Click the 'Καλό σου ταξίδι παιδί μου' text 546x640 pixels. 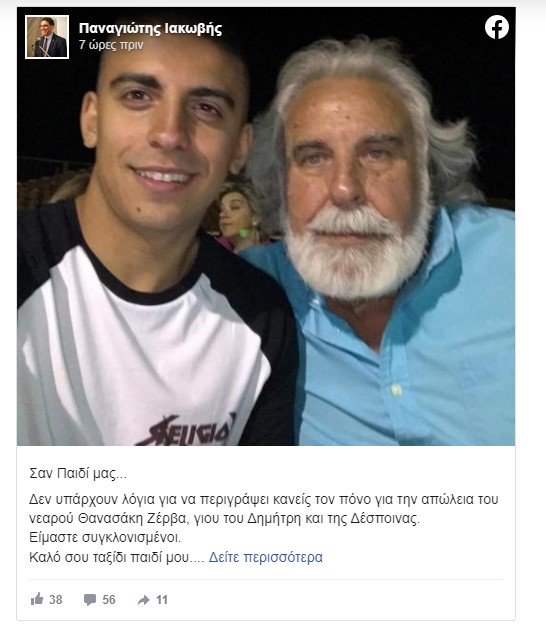click(x=109, y=557)
